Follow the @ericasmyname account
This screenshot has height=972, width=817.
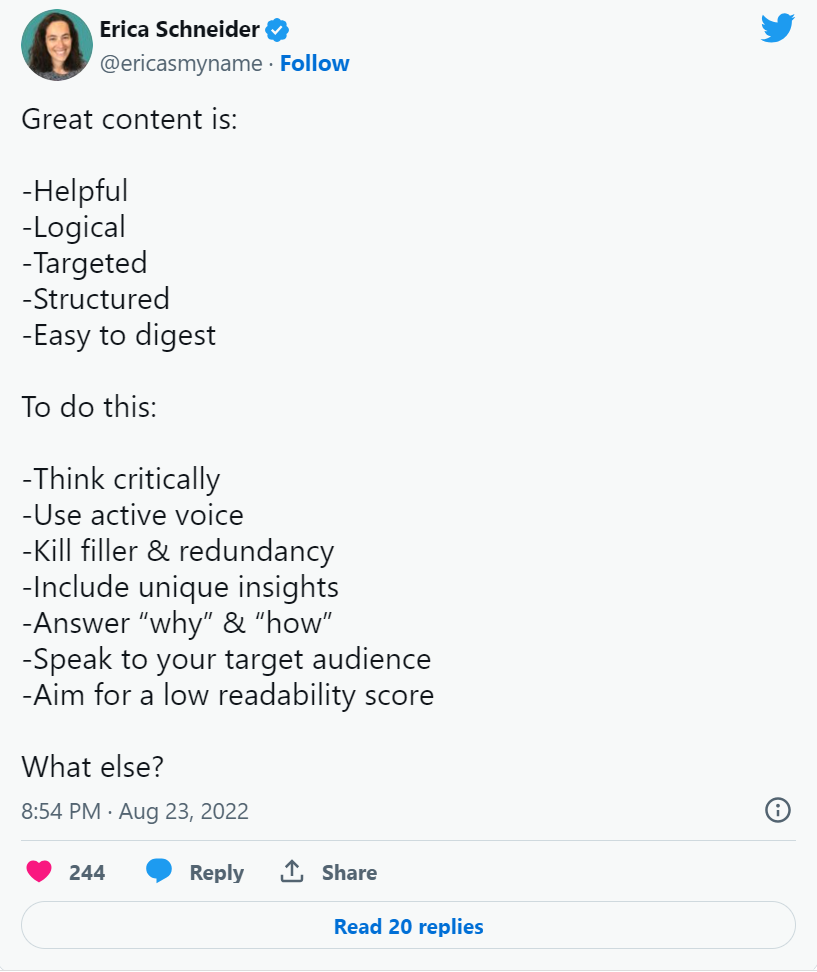(x=314, y=63)
